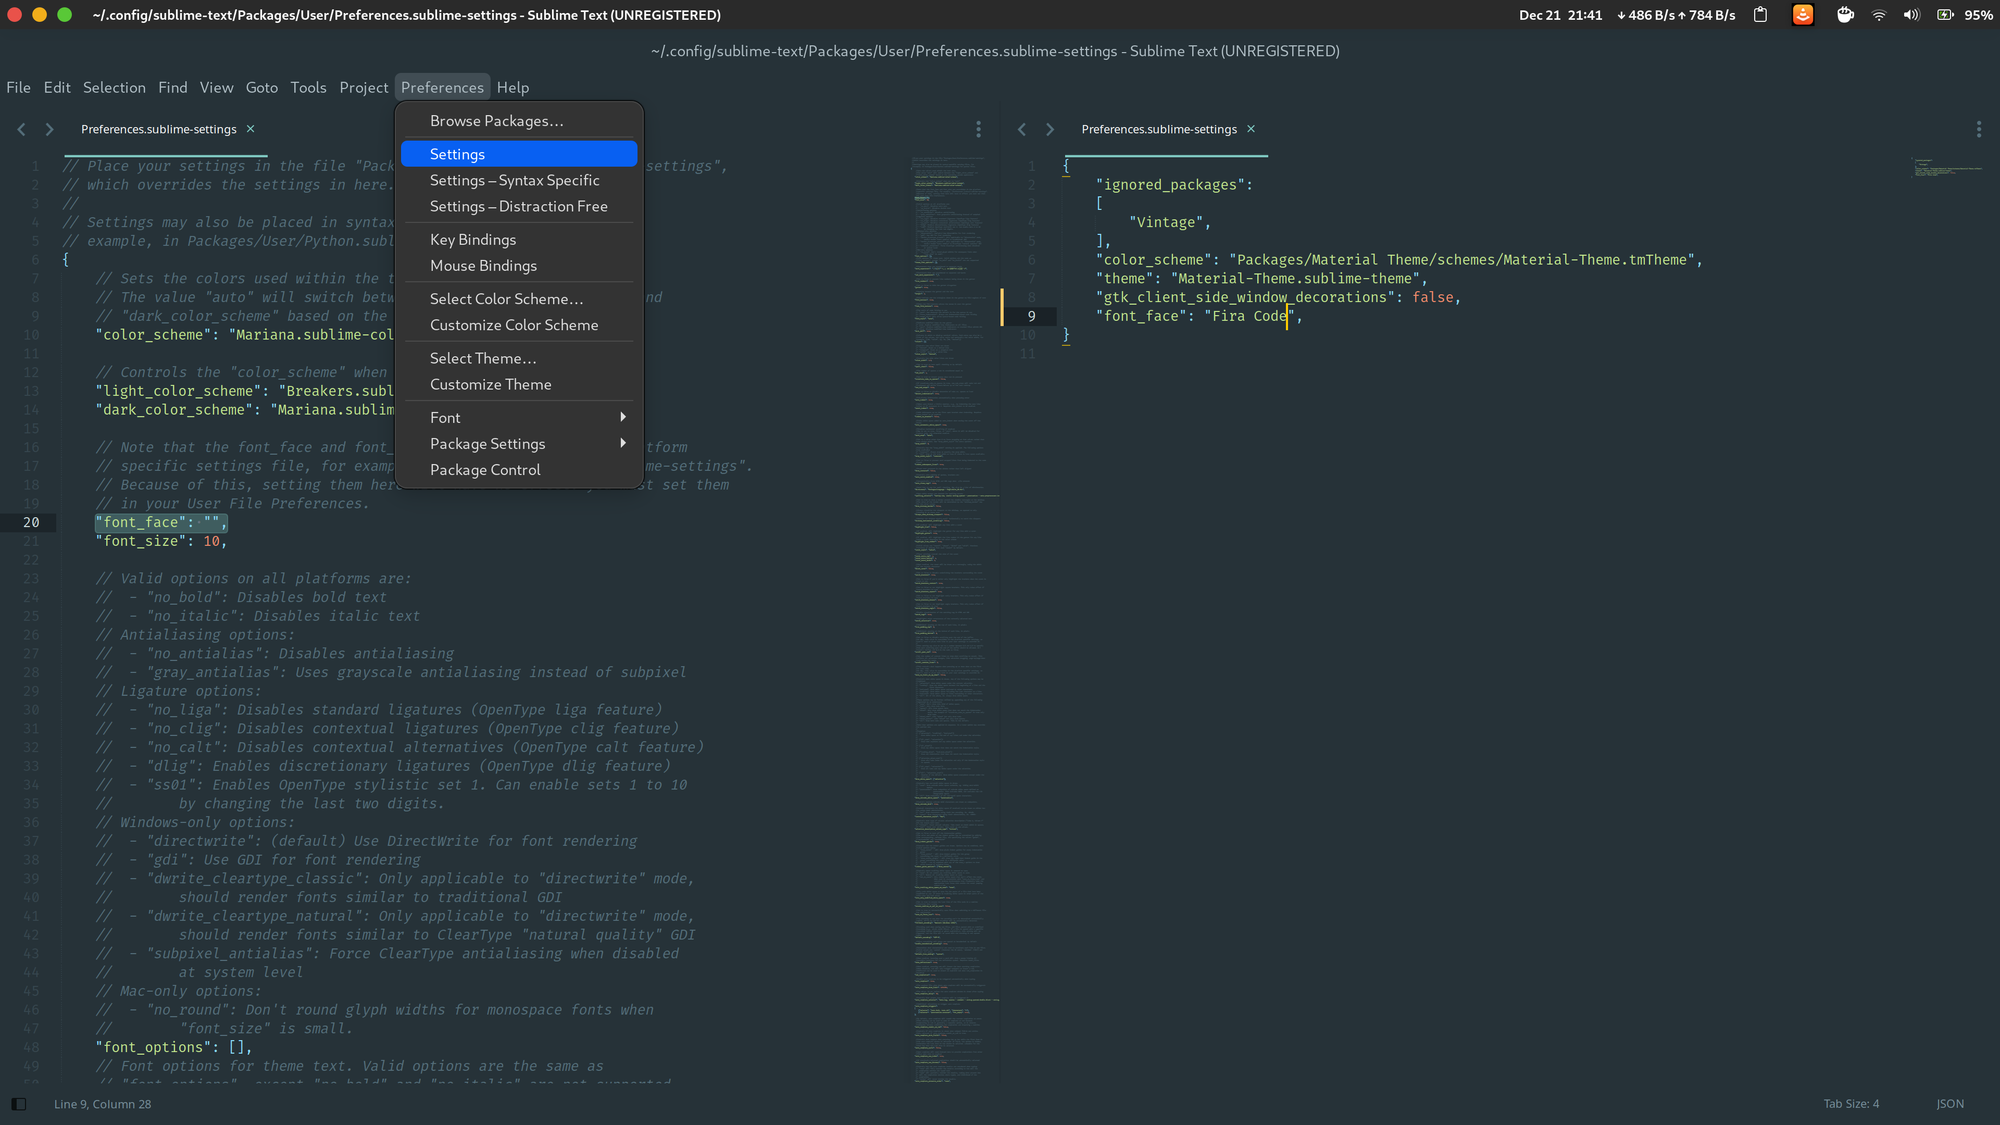
Task: Go forward in right pane tab history
Action: (x=1049, y=129)
